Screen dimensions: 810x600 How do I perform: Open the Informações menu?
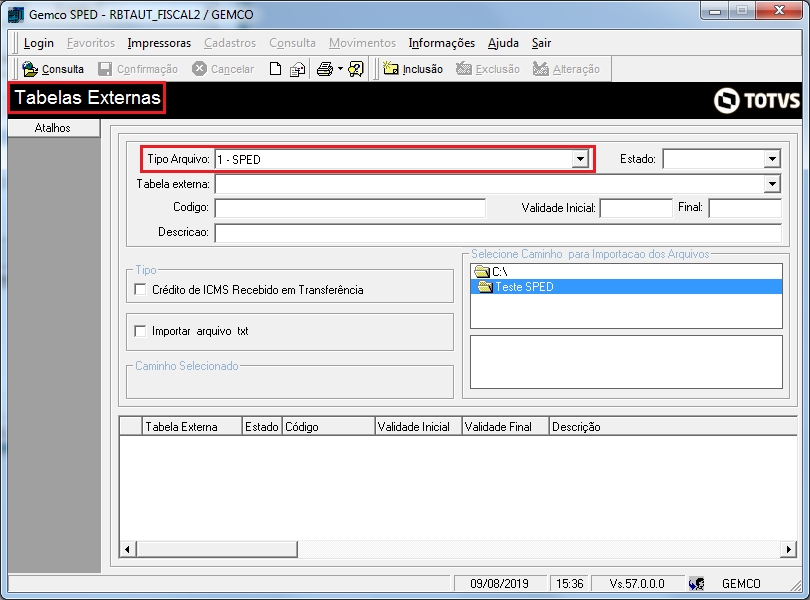442,43
